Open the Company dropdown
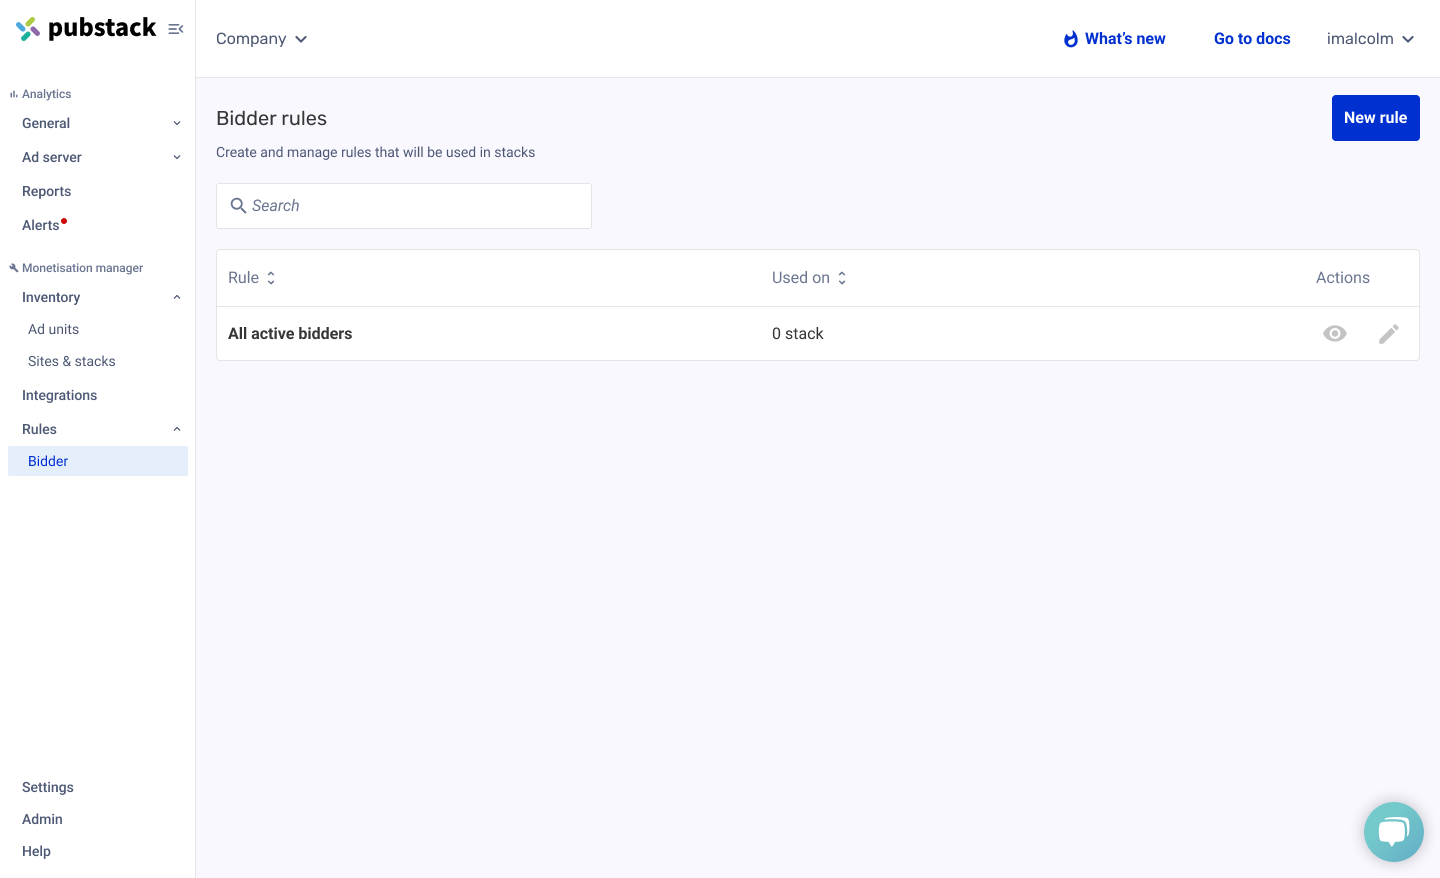Viewport: 1440px width, 878px height. click(x=262, y=39)
